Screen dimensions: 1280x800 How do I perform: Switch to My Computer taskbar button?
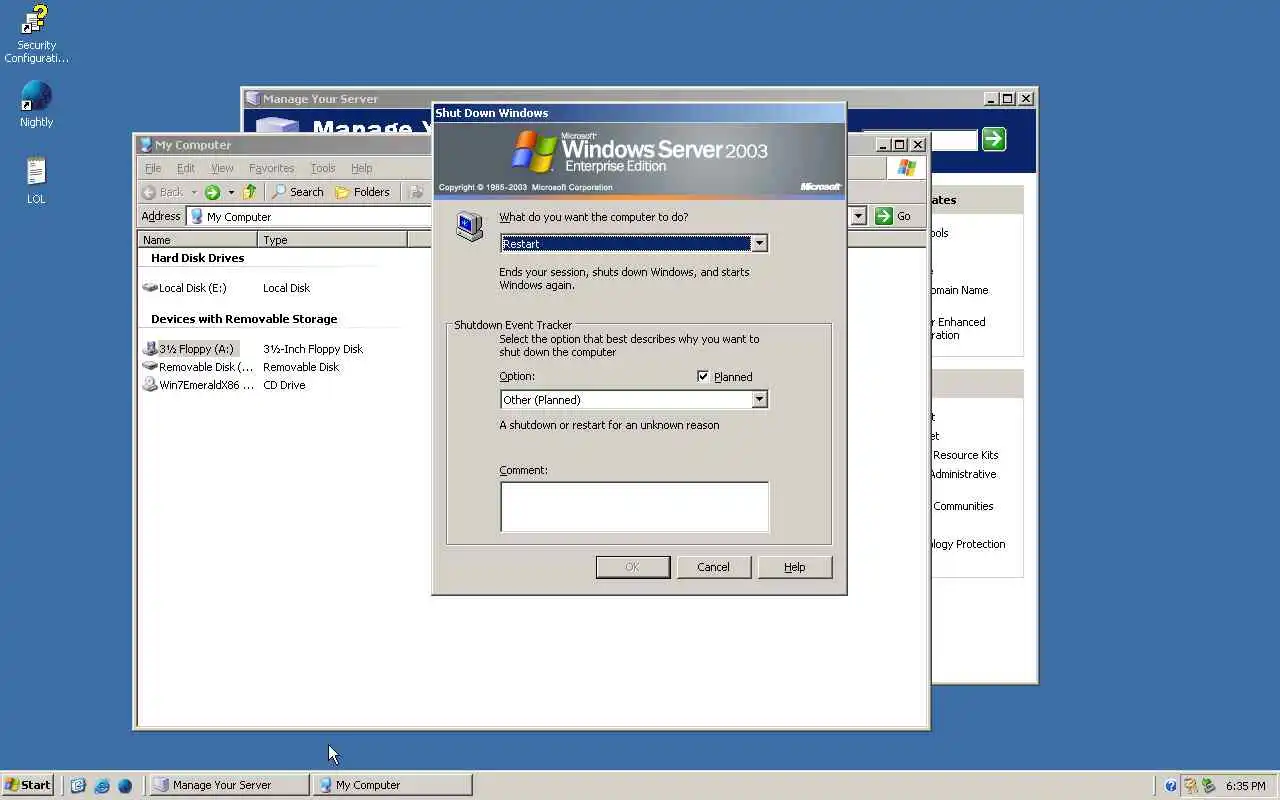[392, 785]
